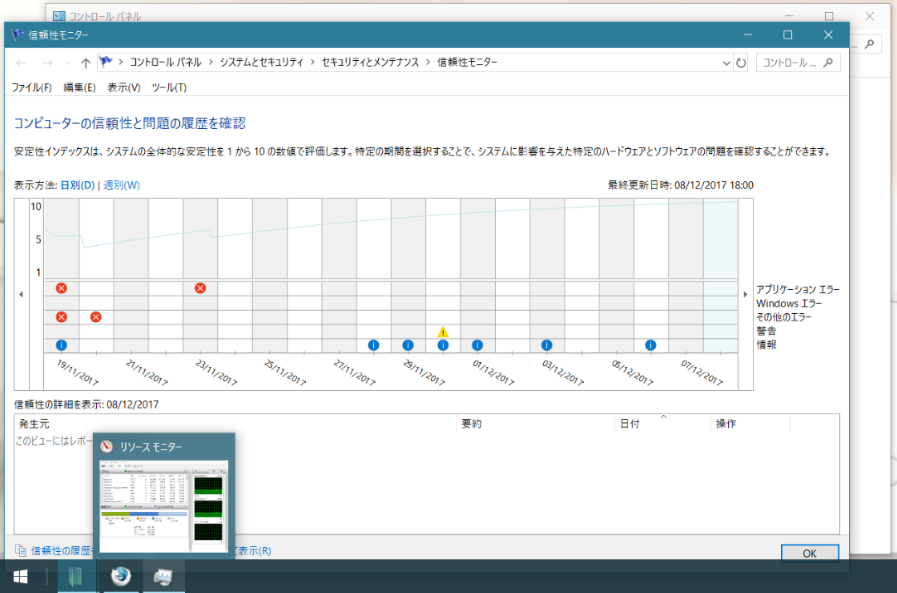The height and width of the screenshot is (593, 897).
Task: Open the 表示(V) menu
Action: (x=124, y=87)
